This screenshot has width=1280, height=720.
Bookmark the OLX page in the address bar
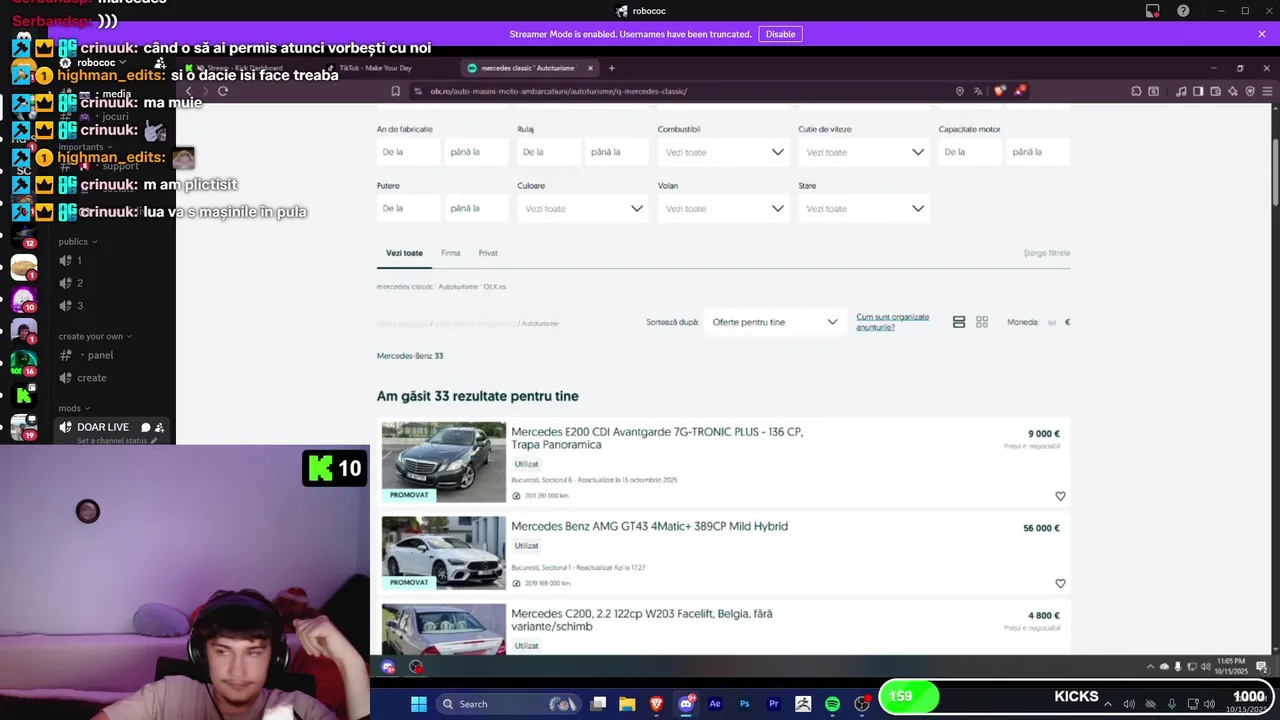(x=396, y=91)
